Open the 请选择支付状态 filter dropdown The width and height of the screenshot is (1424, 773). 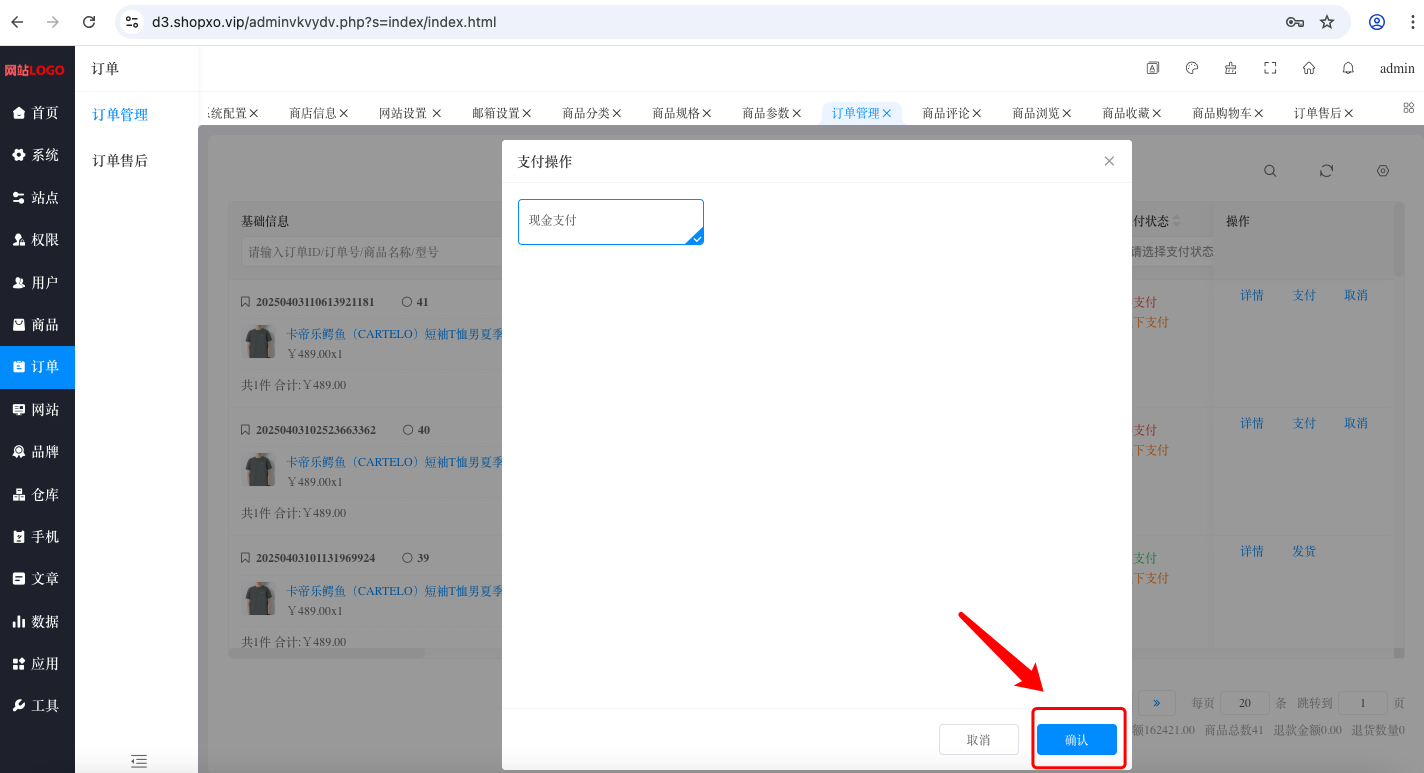click(x=1172, y=252)
